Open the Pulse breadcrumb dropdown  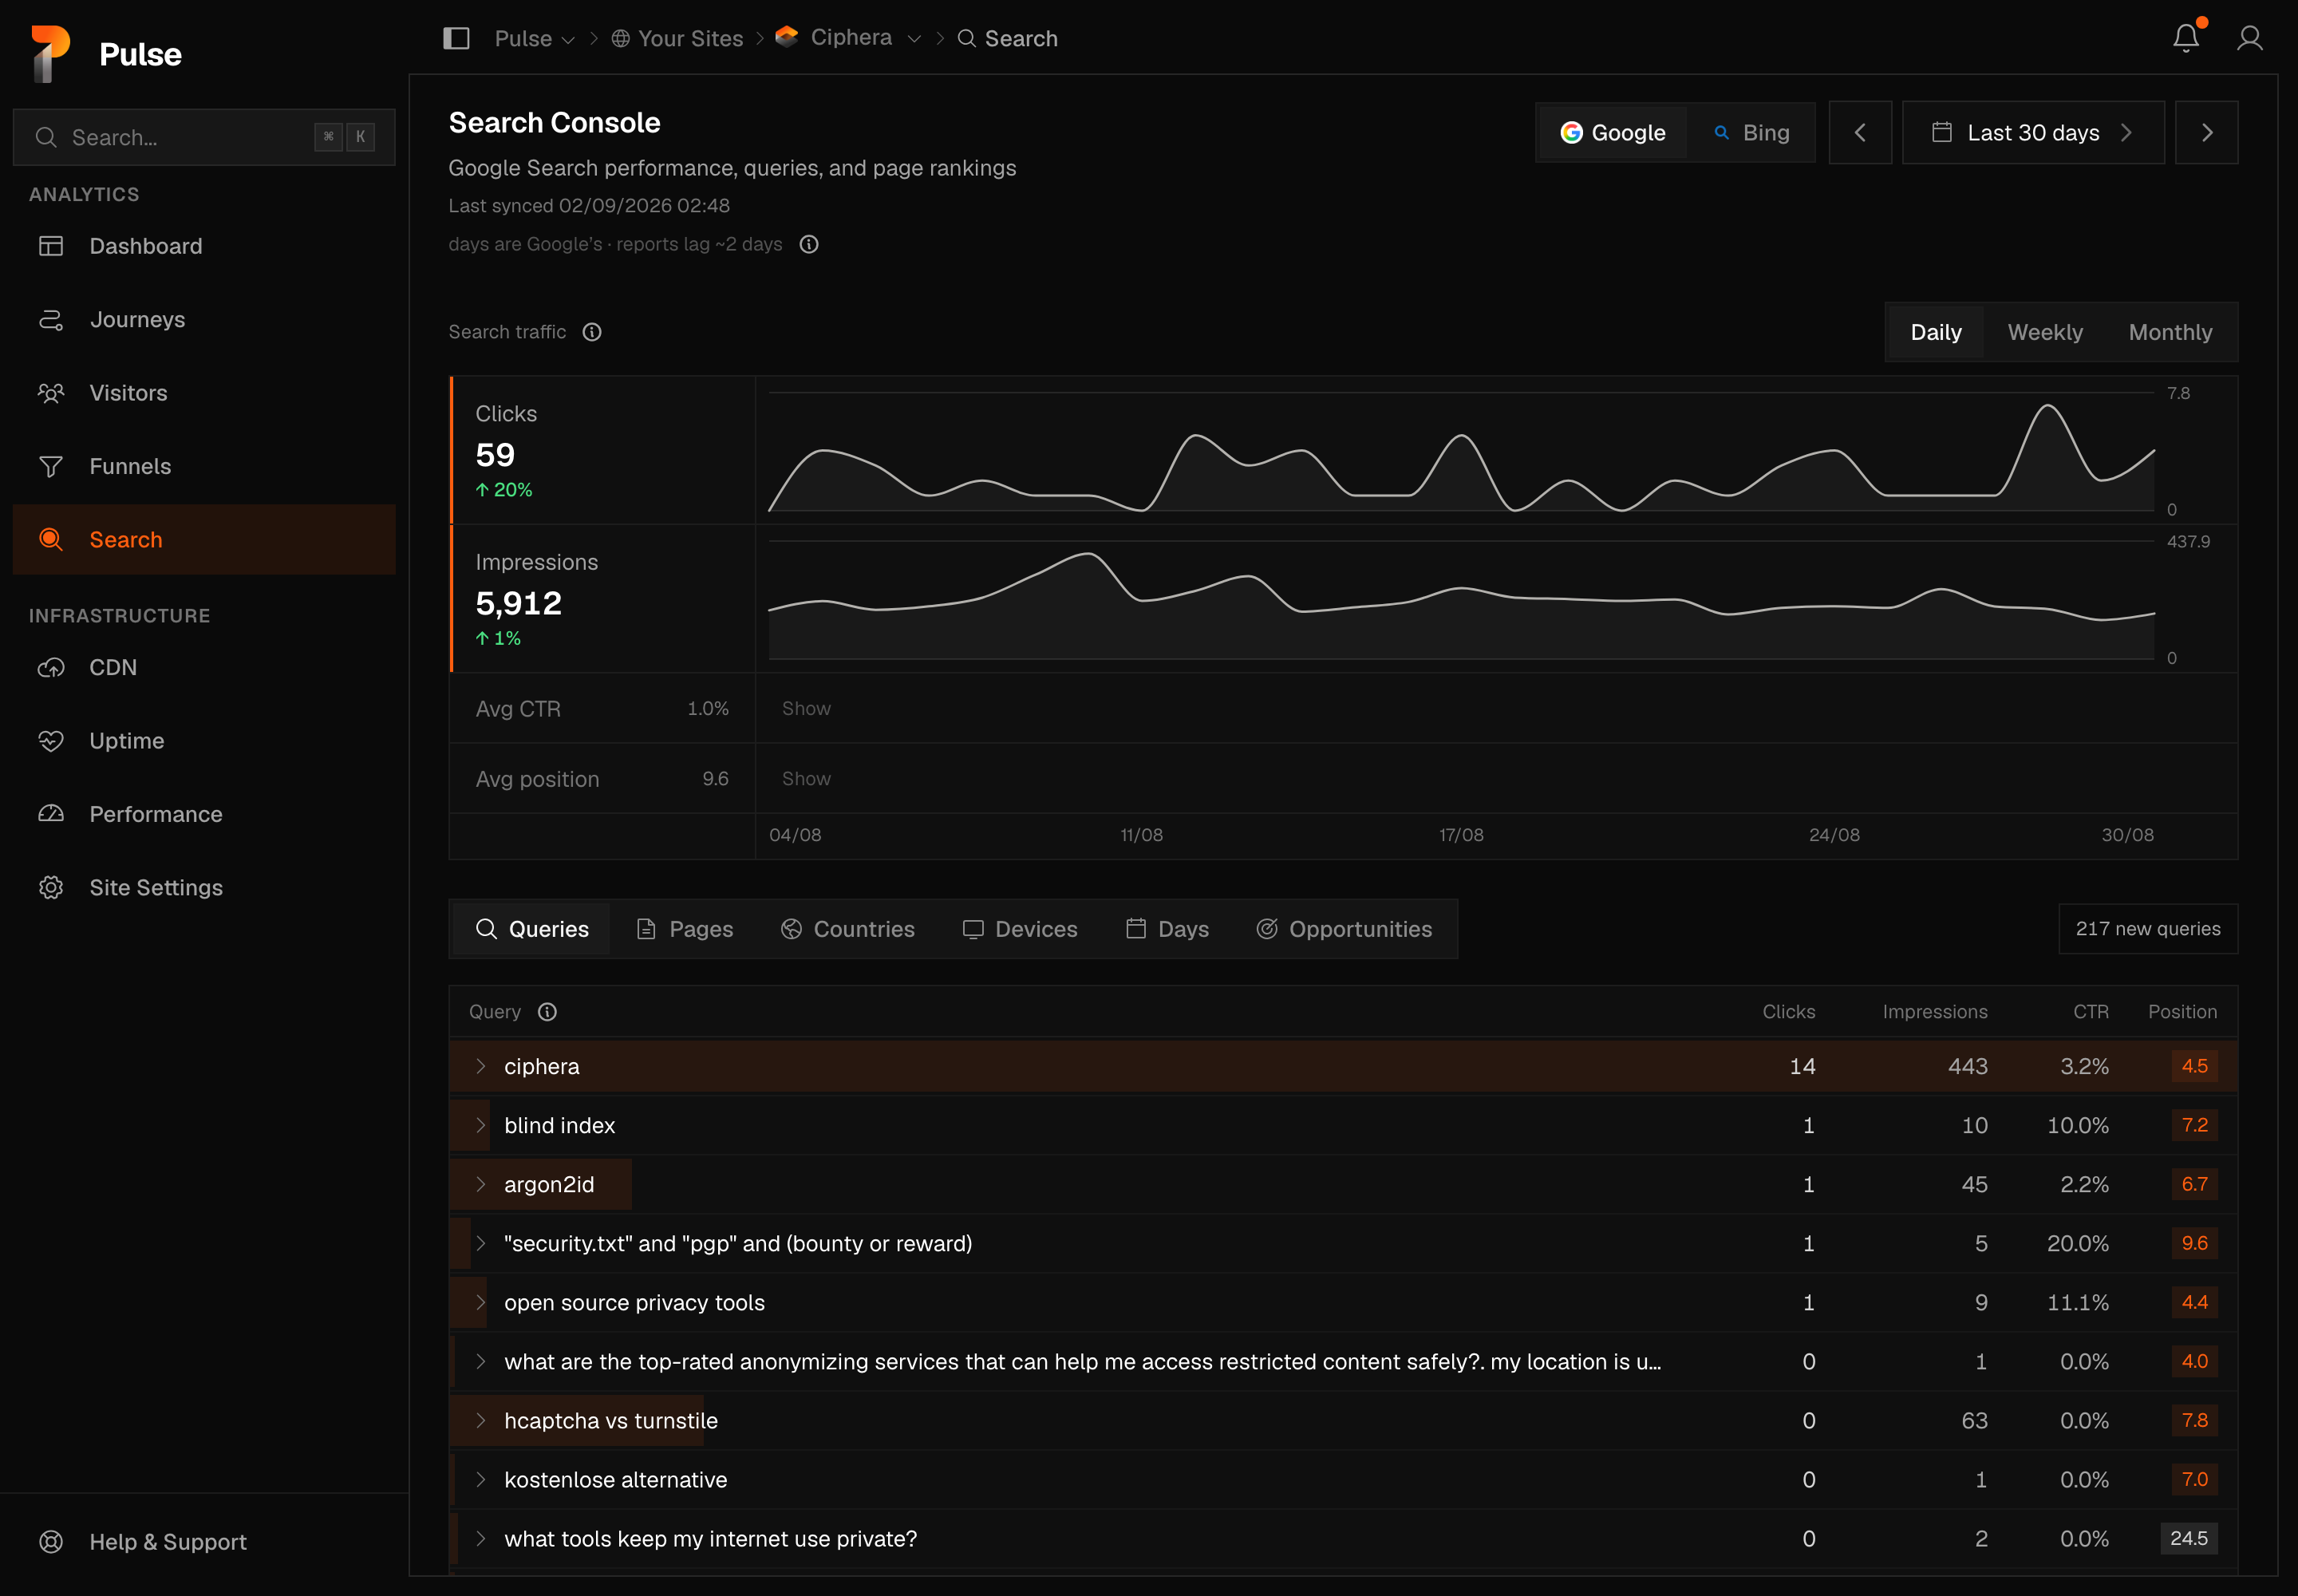[x=534, y=38]
